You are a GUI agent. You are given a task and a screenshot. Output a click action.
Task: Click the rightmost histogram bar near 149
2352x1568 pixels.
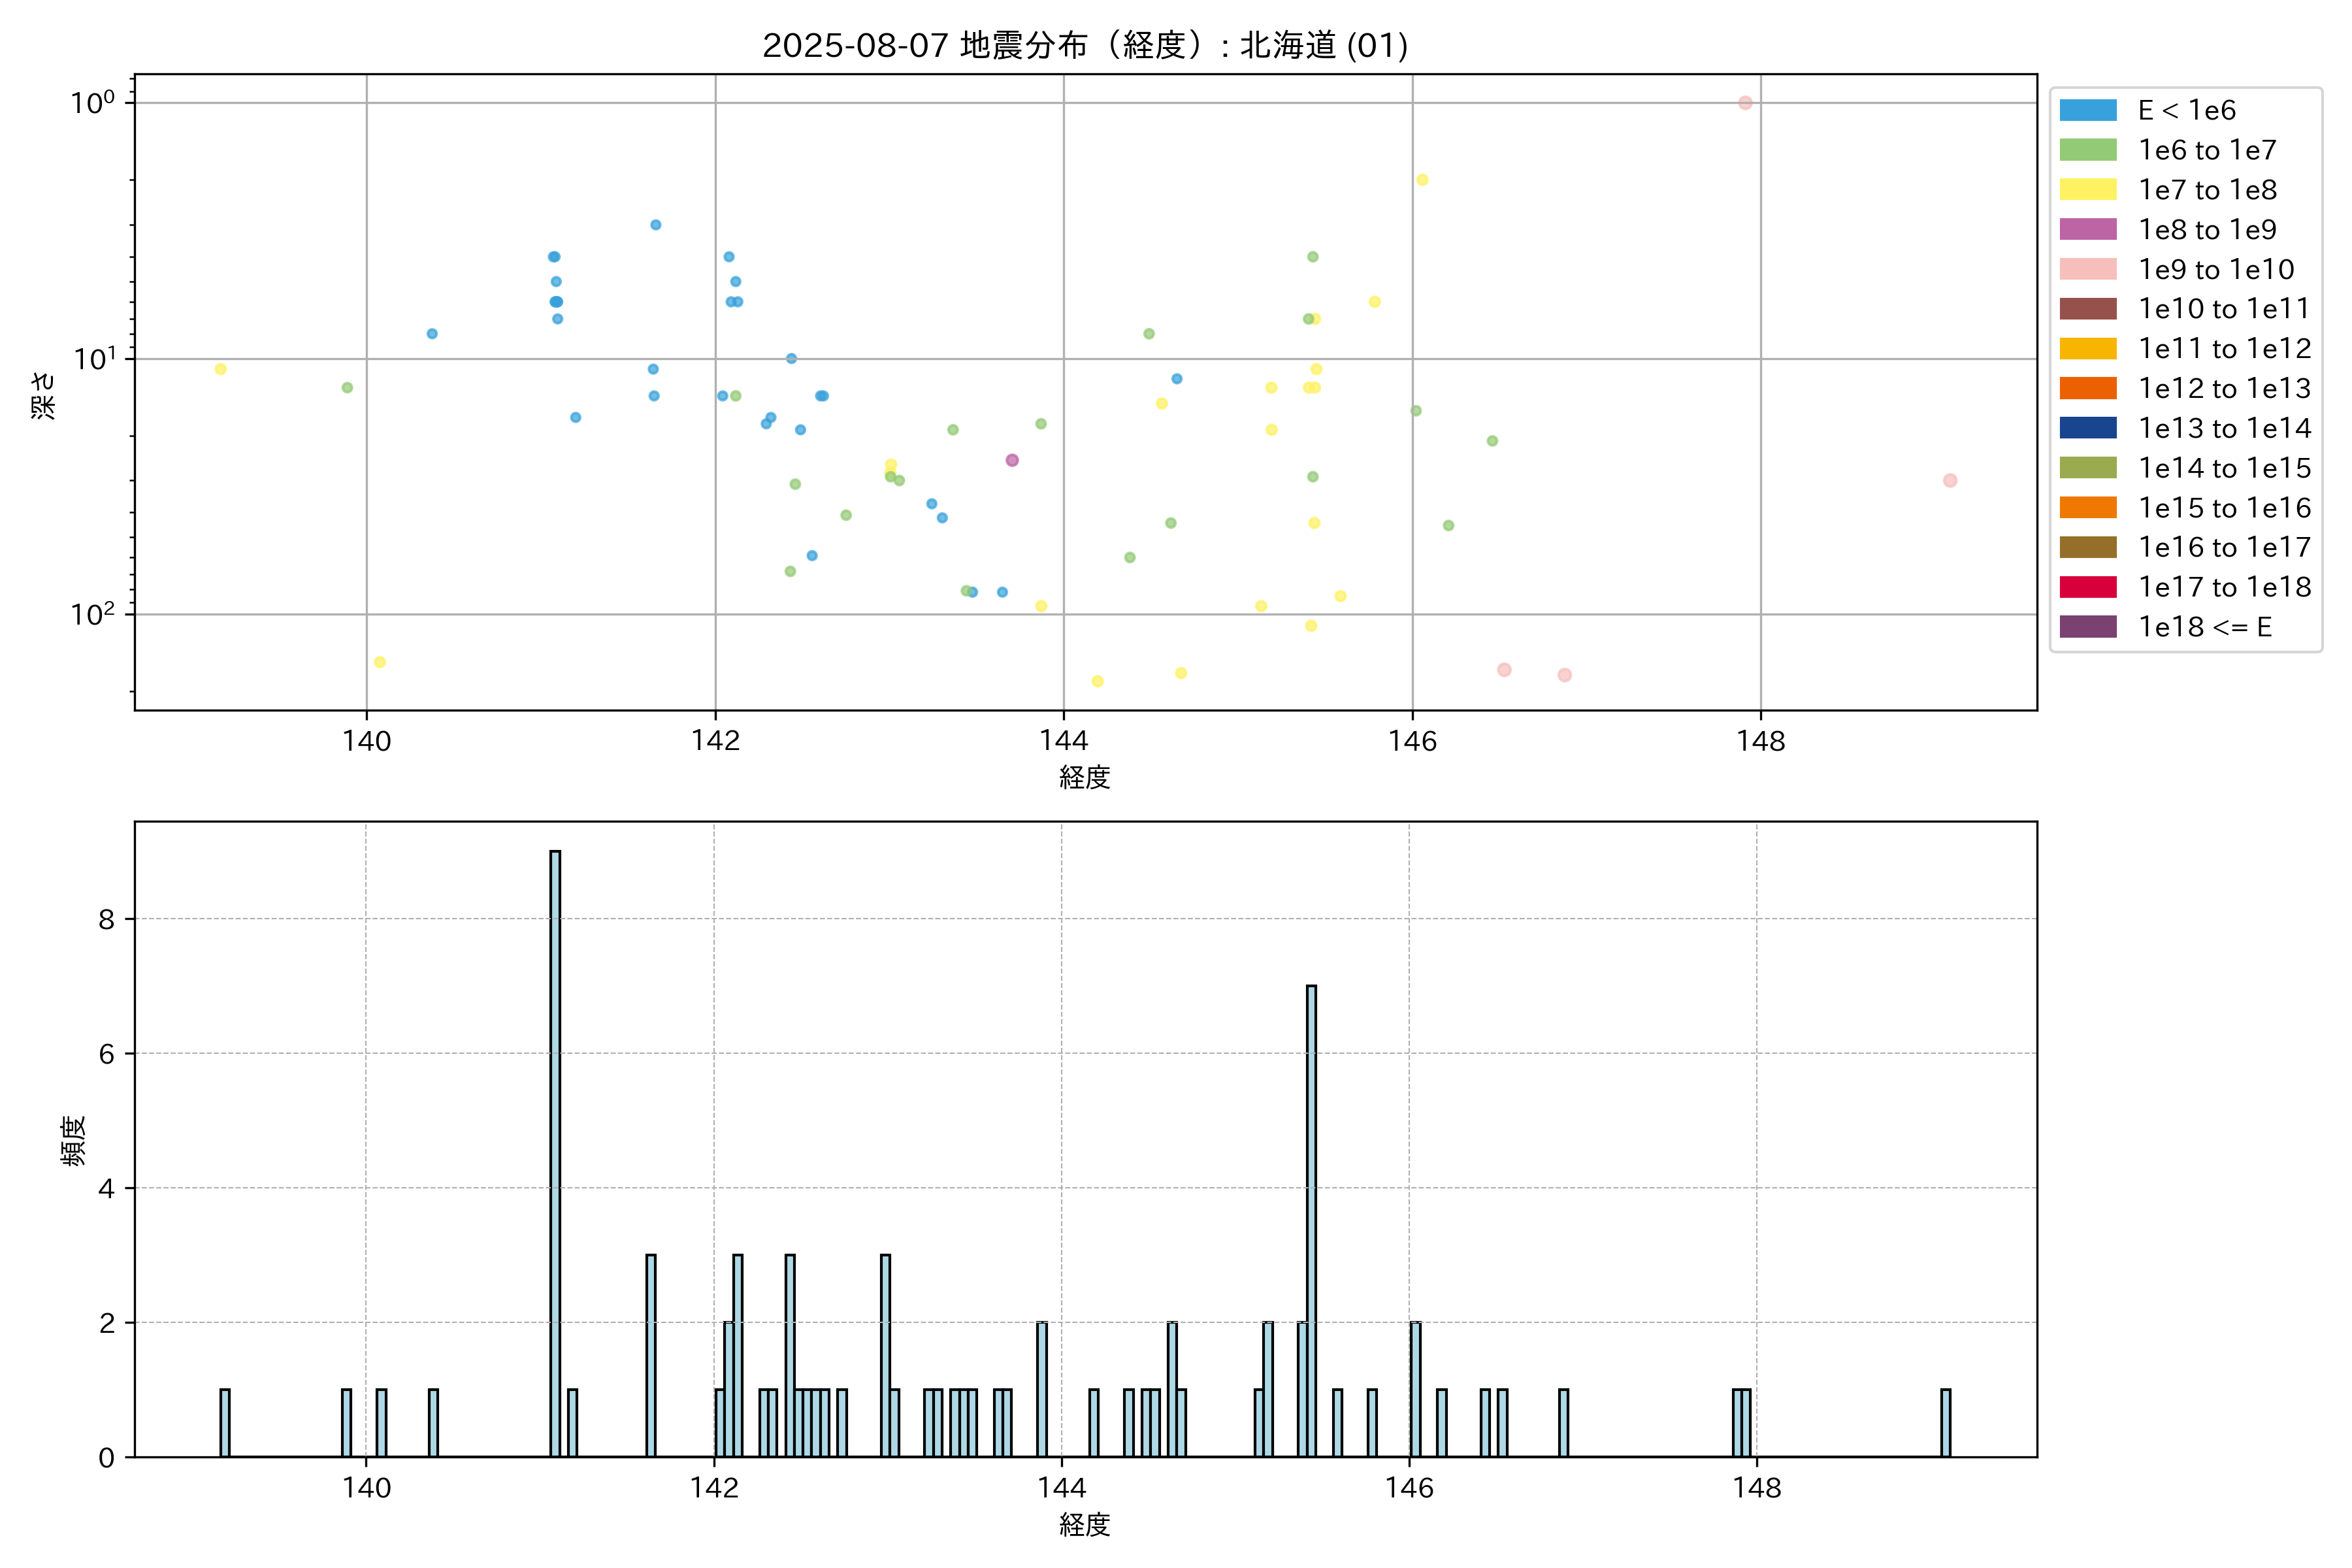1945,1422
